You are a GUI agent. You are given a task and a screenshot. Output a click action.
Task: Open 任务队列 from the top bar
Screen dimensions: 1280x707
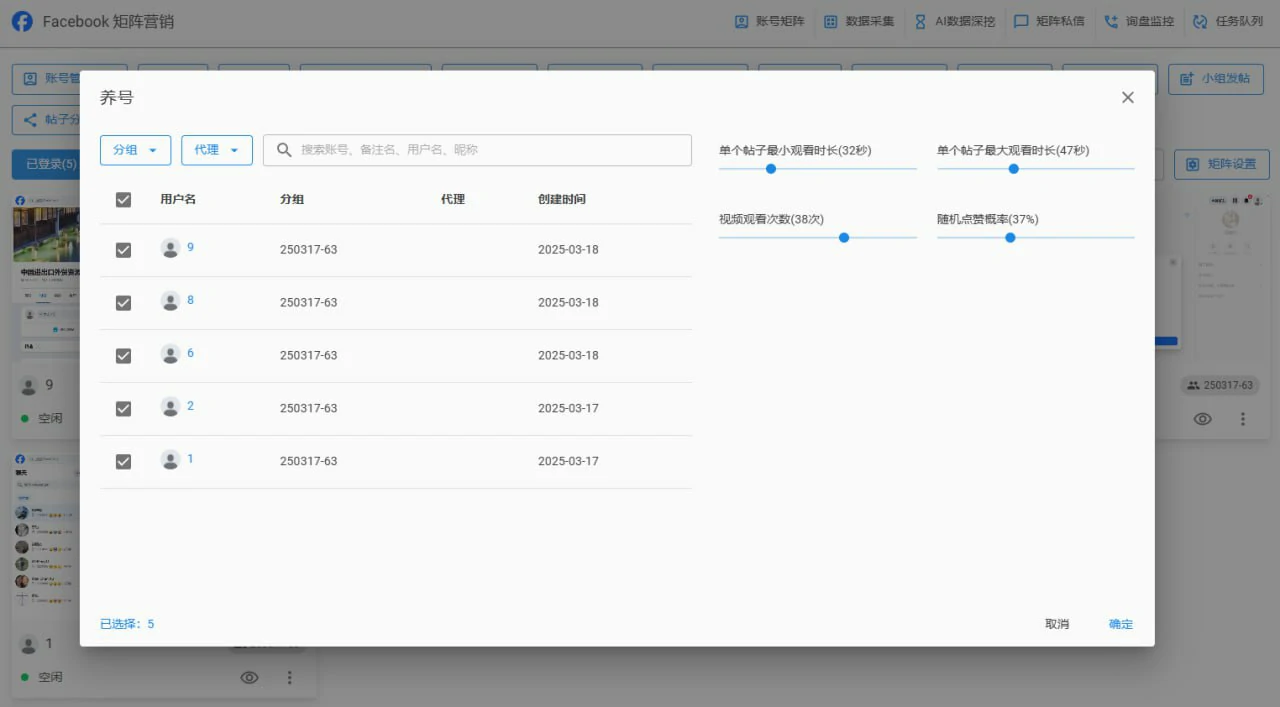pos(1228,21)
